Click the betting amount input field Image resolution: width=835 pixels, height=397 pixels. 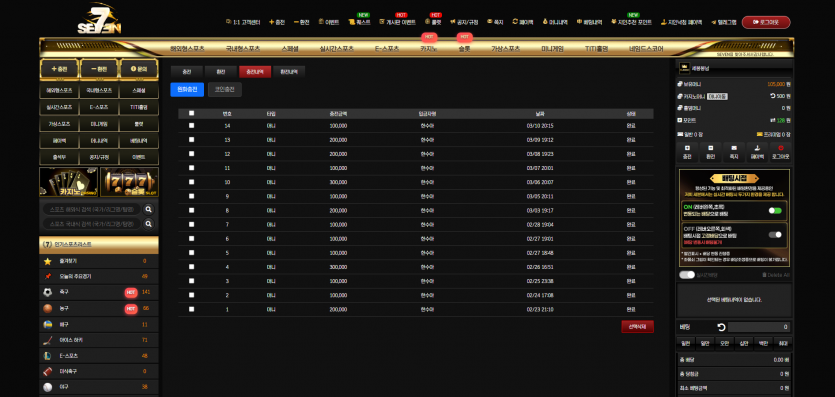point(759,327)
